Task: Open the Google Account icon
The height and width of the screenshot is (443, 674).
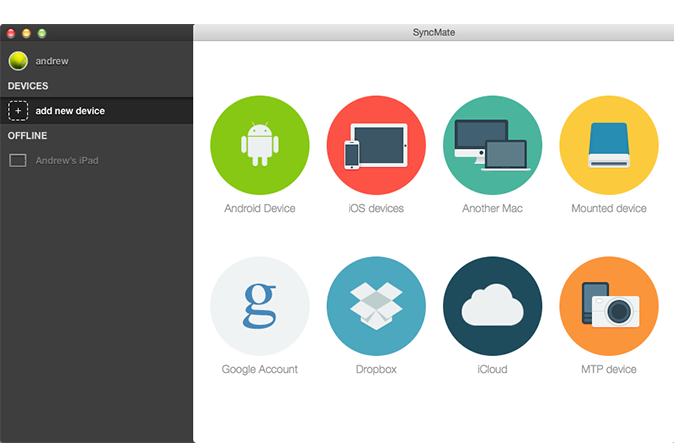Action: tap(260, 306)
